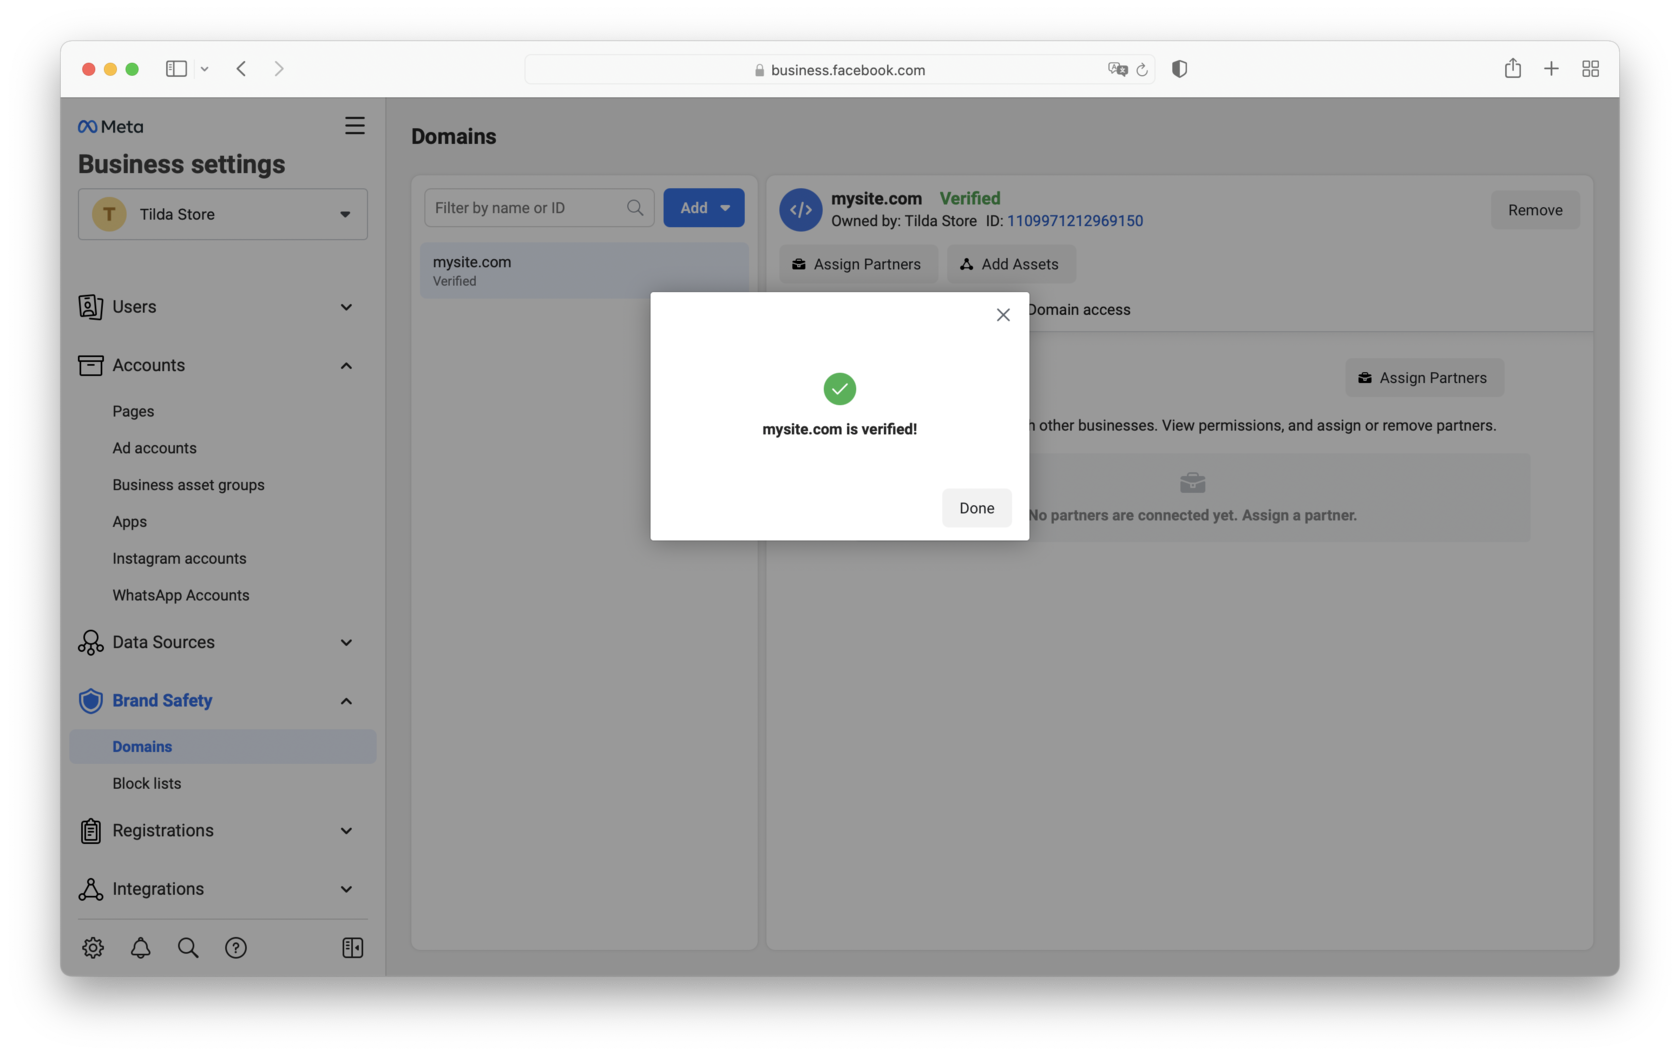The width and height of the screenshot is (1680, 1056).
Task: Click the translate page icon
Action: [1118, 69]
